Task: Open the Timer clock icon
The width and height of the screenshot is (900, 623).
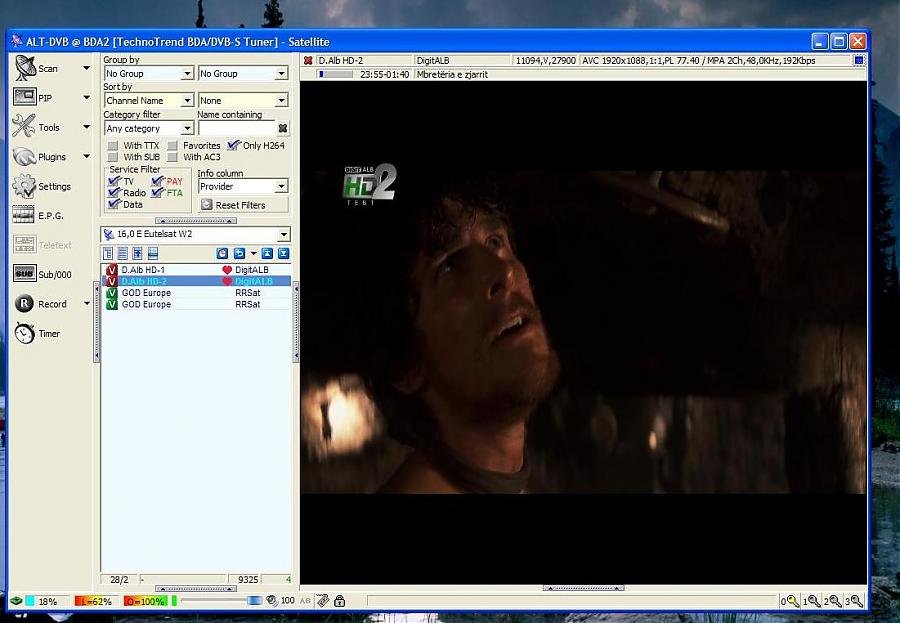Action: point(24,333)
